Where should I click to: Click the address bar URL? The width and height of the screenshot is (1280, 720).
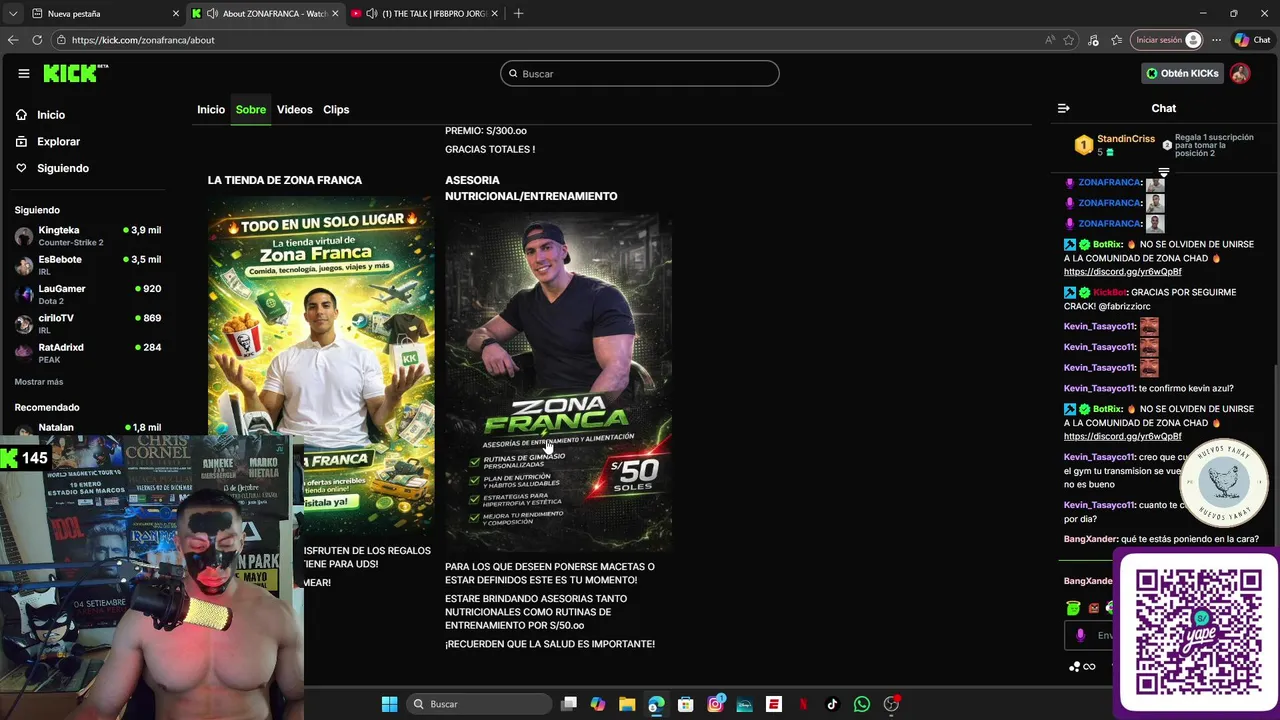(143, 40)
